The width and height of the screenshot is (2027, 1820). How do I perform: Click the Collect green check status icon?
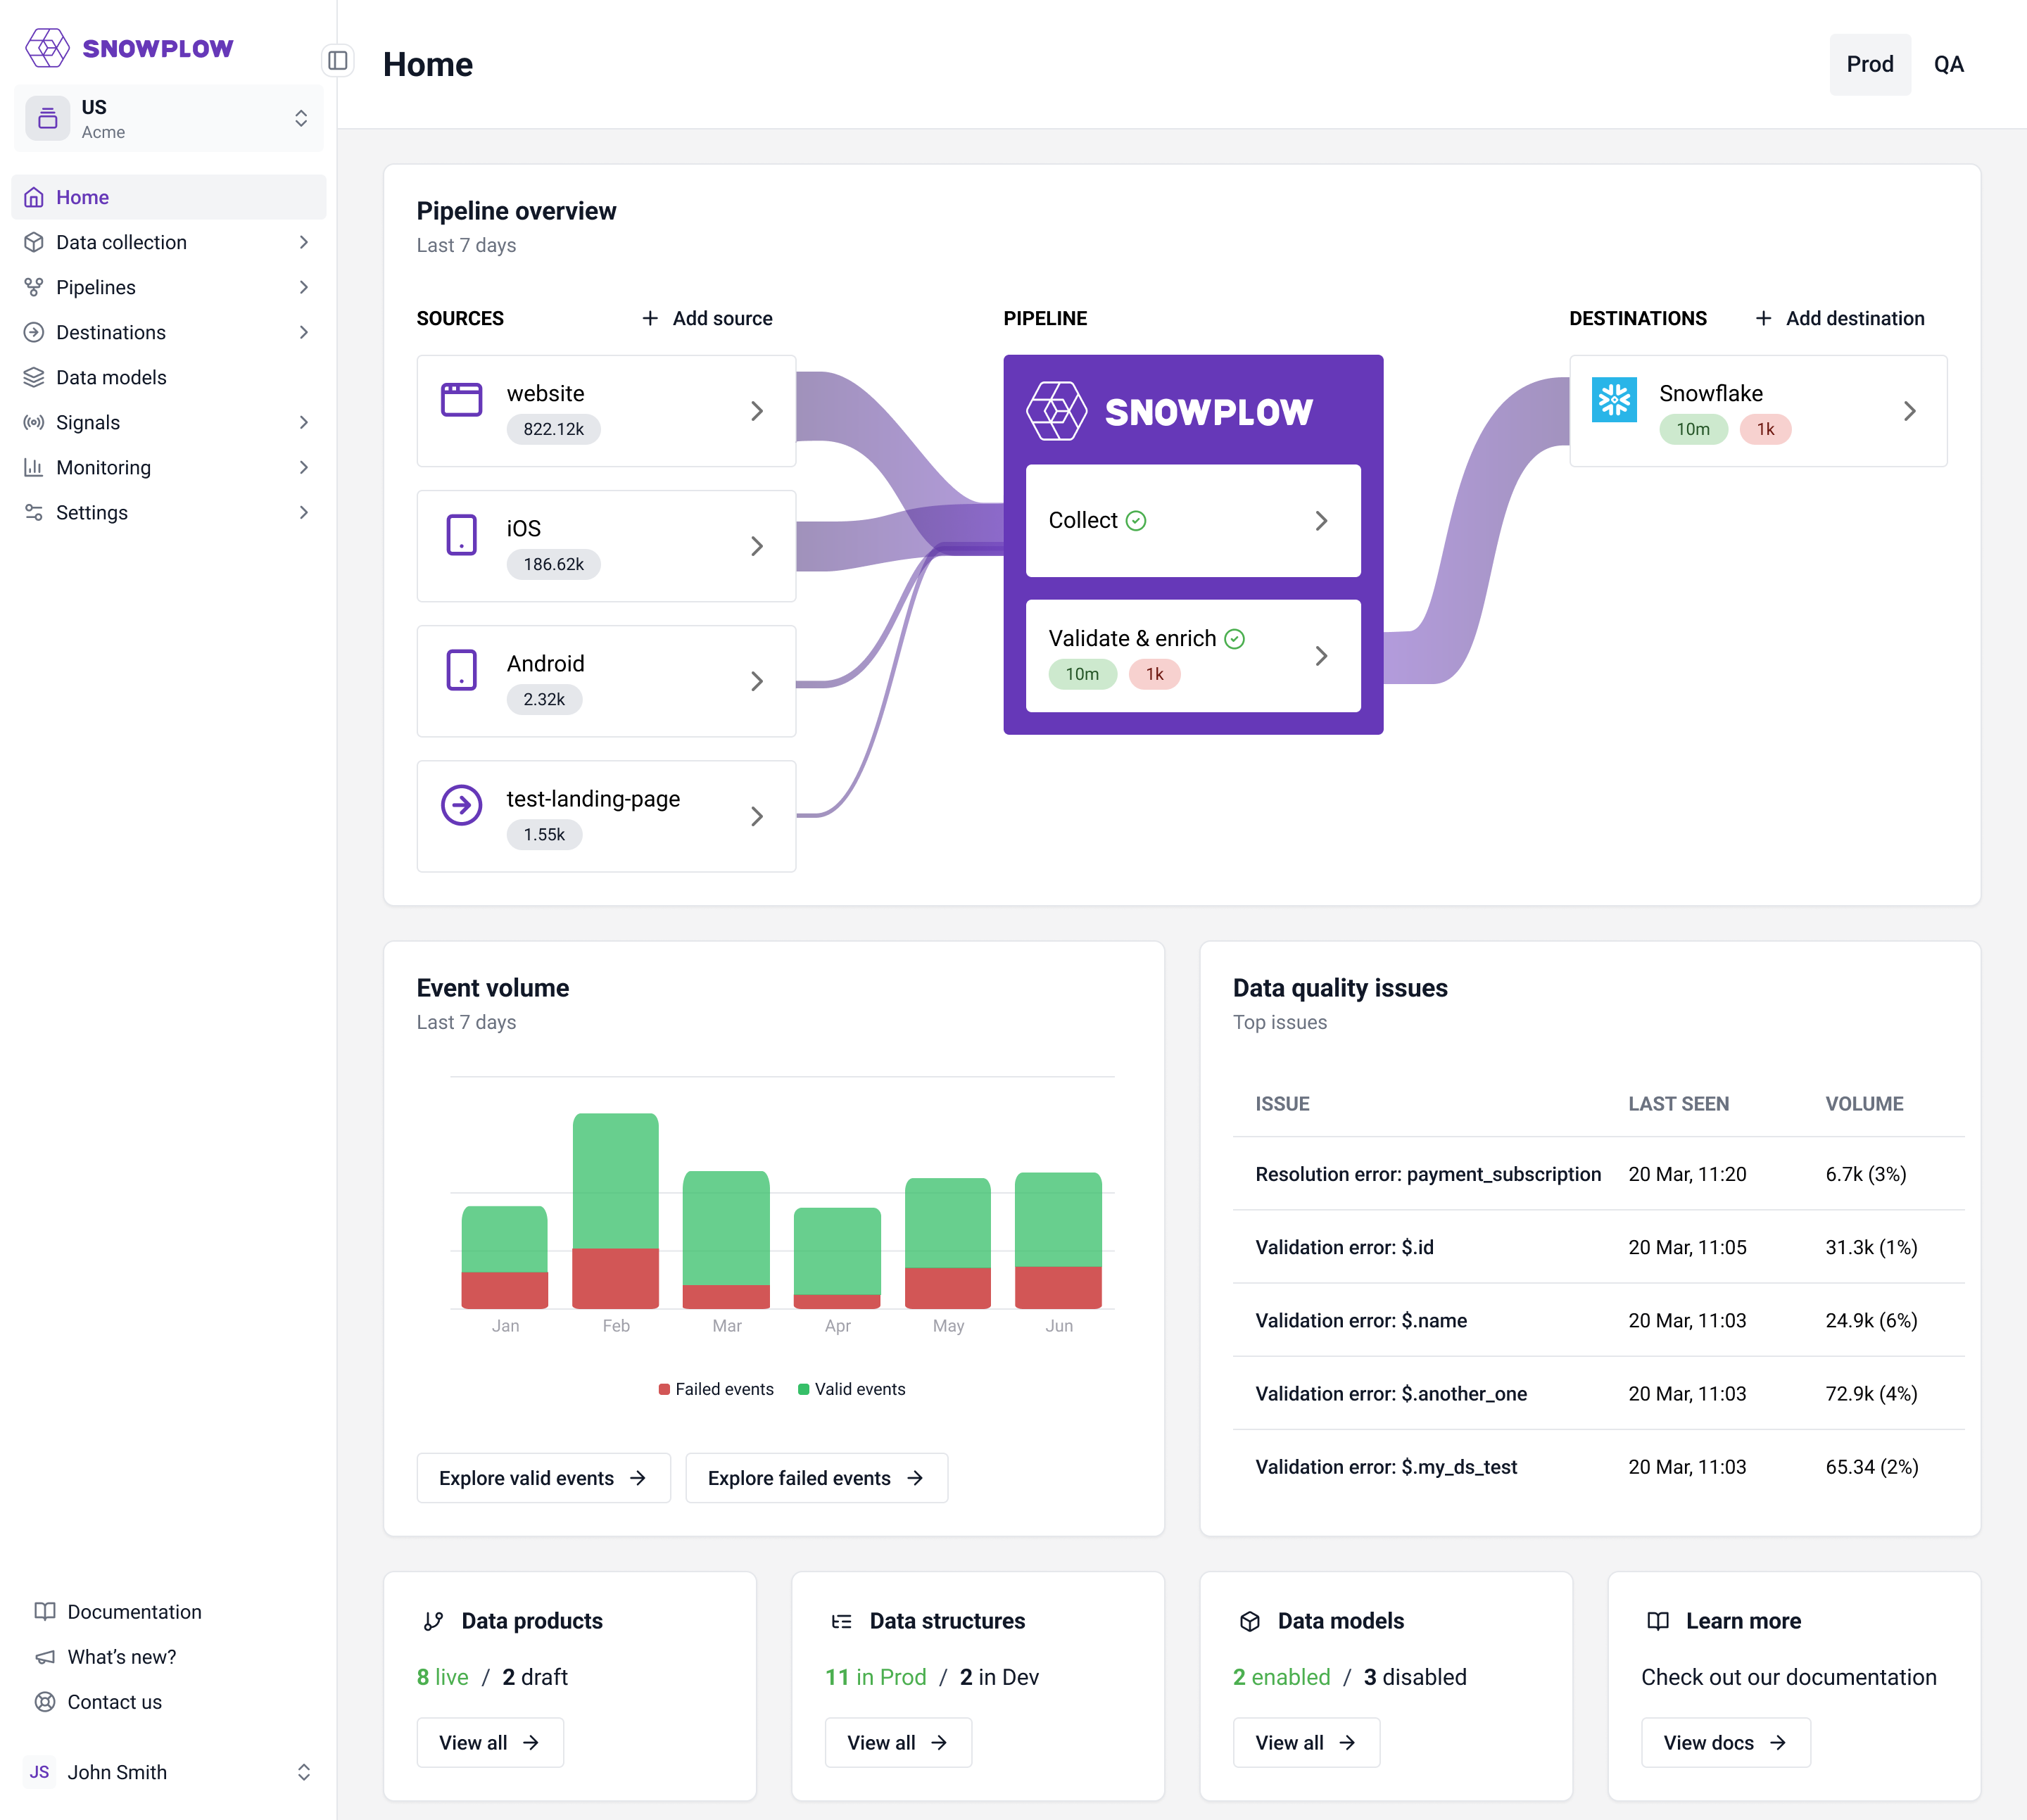(1136, 520)
